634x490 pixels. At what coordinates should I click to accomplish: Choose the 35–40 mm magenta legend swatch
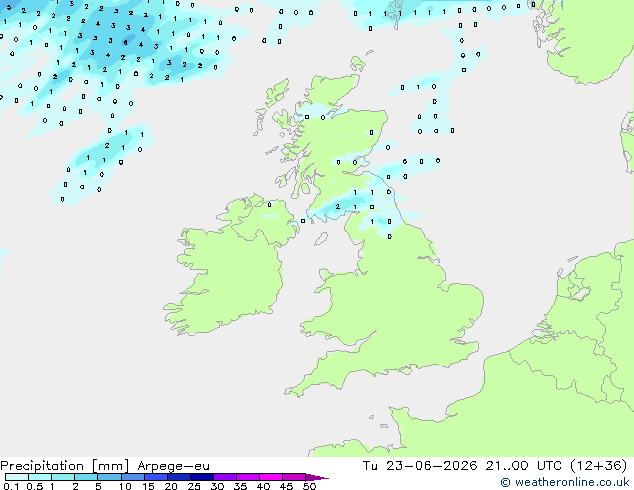[248, 477]
